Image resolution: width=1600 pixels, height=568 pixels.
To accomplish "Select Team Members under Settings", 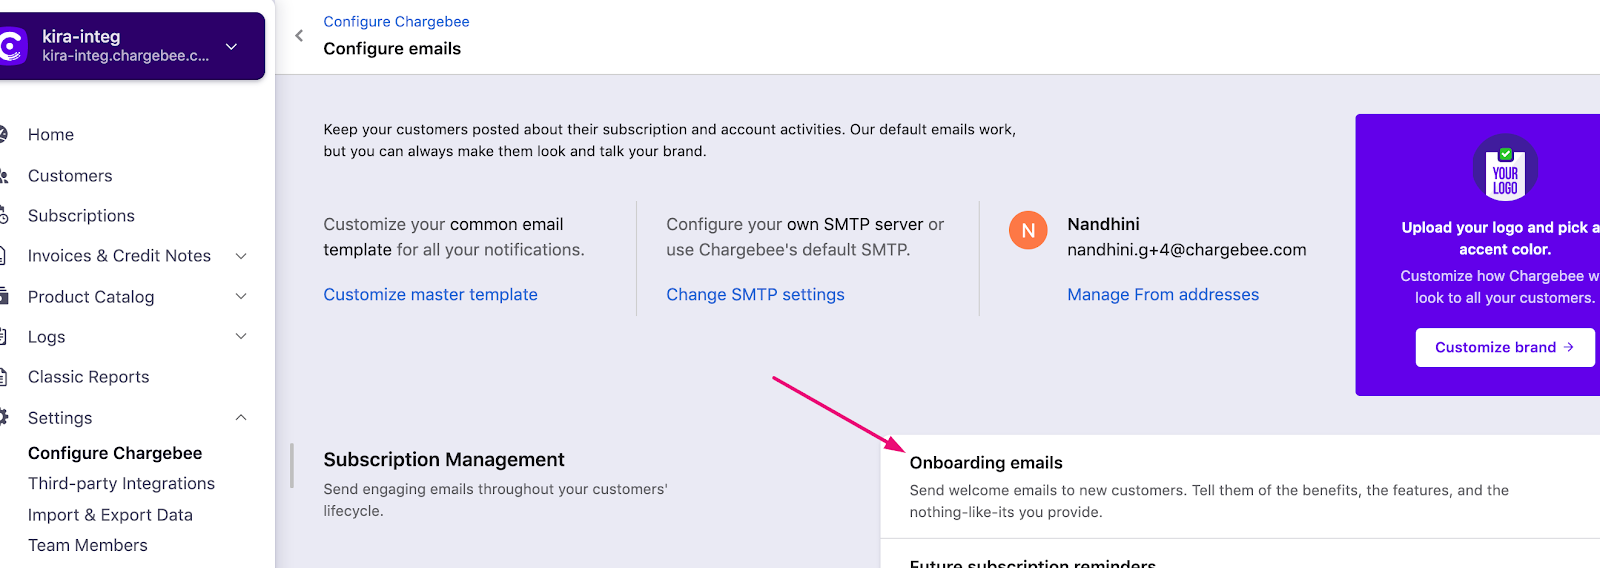I will pos(88,545).
